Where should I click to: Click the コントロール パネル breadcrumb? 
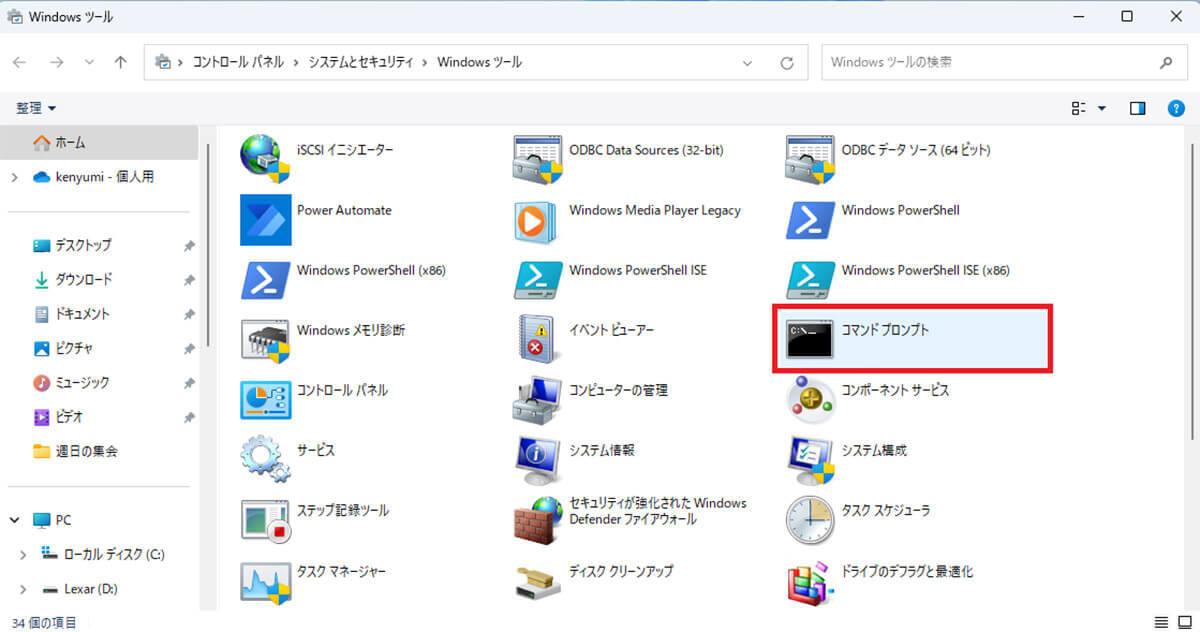[x=239, y=62]
